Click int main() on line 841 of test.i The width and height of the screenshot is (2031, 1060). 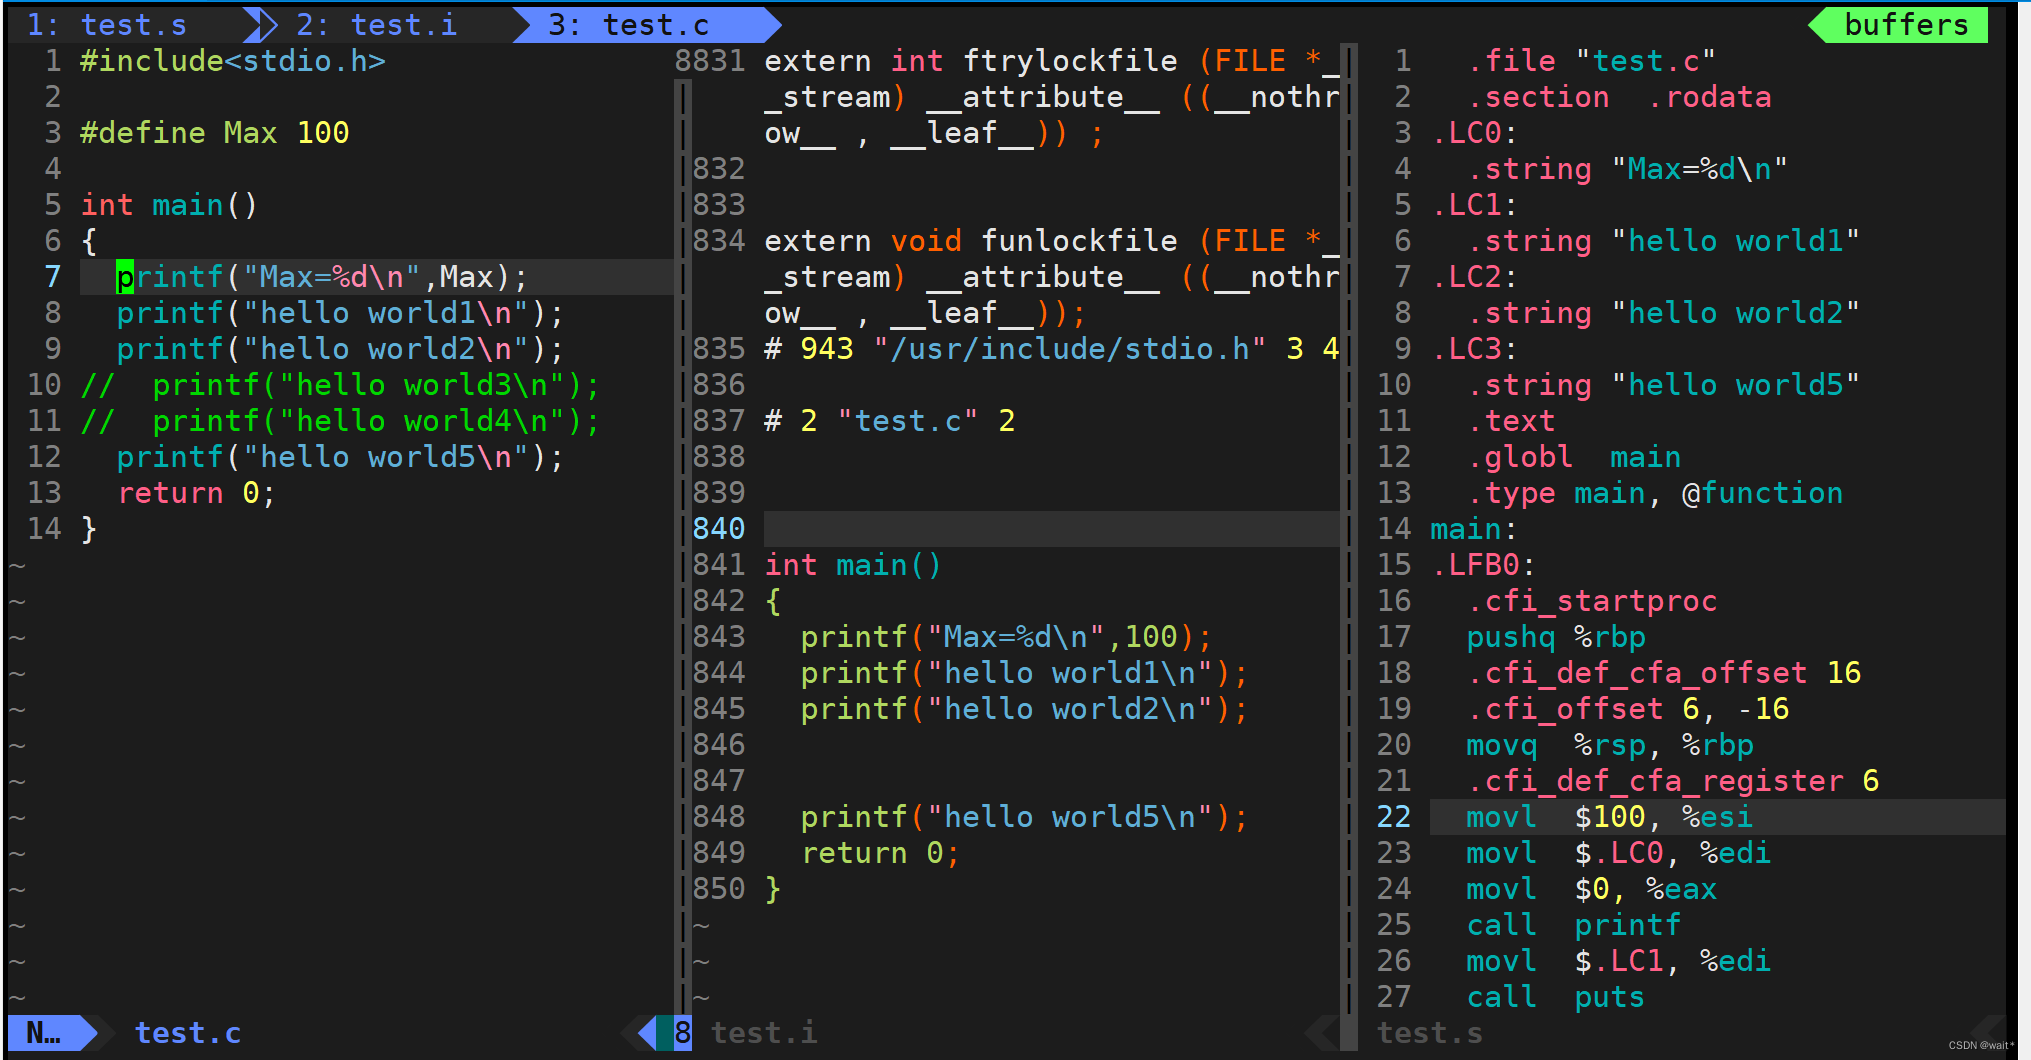[853, 565]
